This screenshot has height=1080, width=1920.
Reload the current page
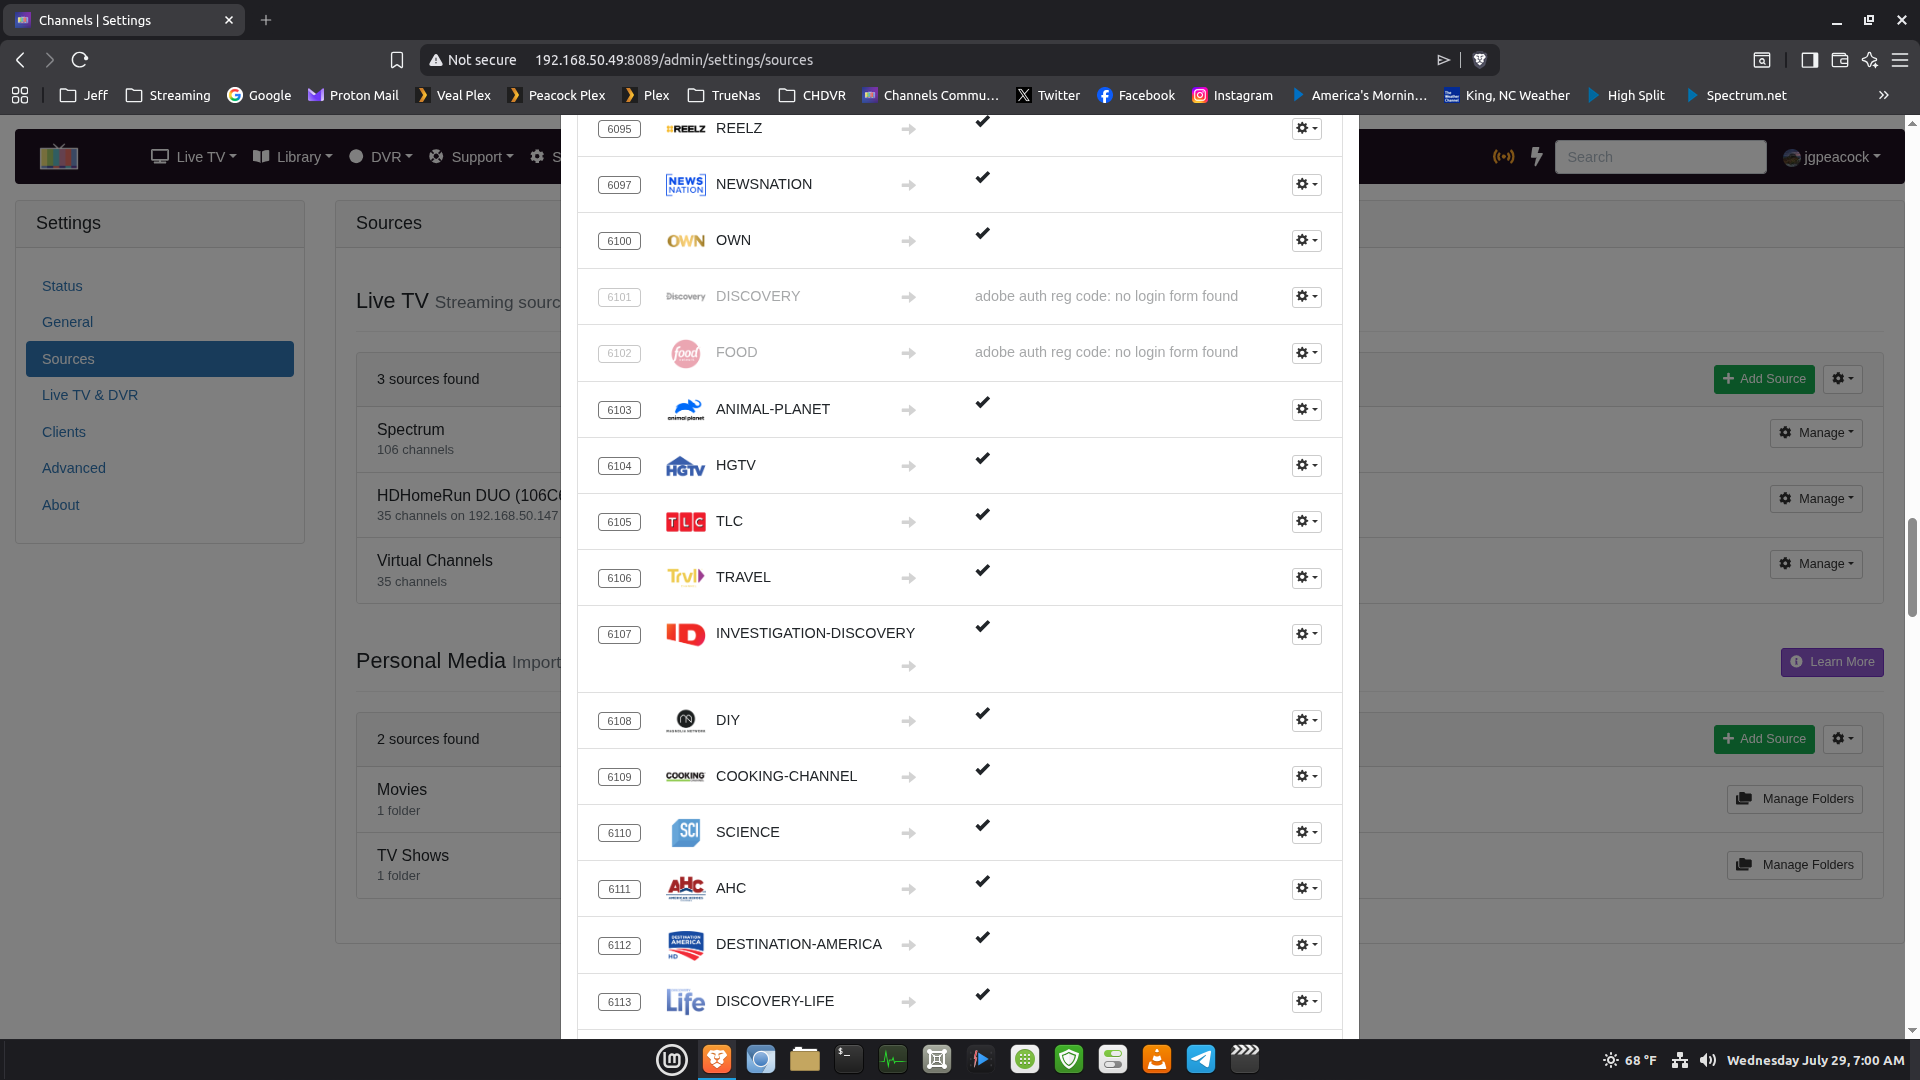(80, 60)
